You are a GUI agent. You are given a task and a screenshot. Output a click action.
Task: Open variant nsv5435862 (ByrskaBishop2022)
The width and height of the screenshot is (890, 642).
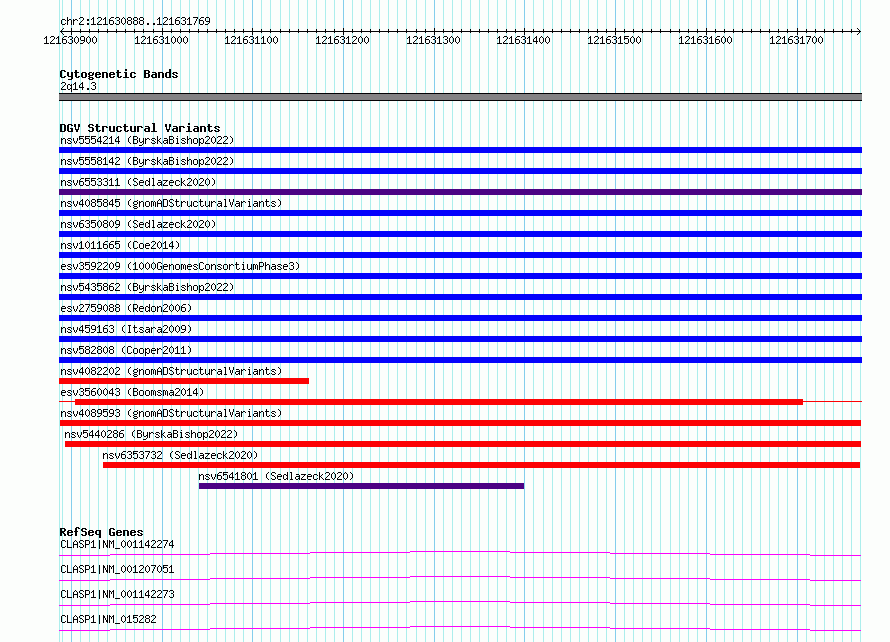(147, 287)
